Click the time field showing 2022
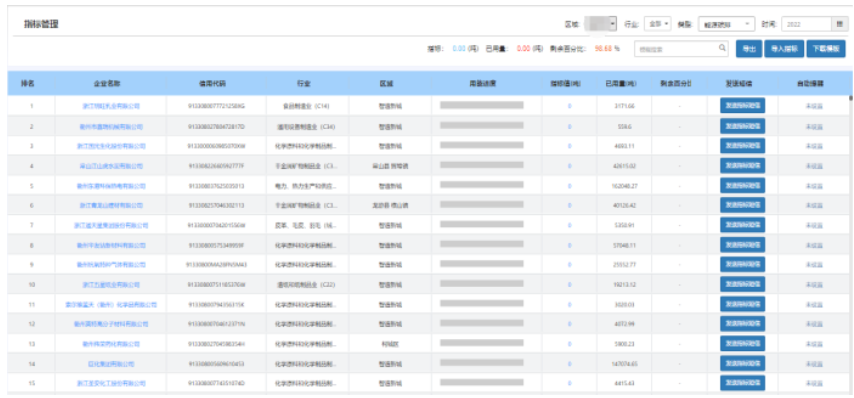 click(x=807, y=24)
